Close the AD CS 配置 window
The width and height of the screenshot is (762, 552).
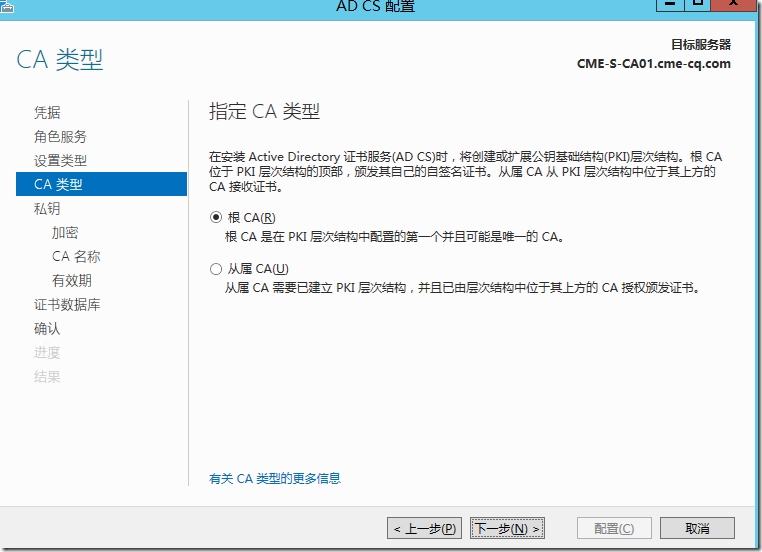point(733,4)
